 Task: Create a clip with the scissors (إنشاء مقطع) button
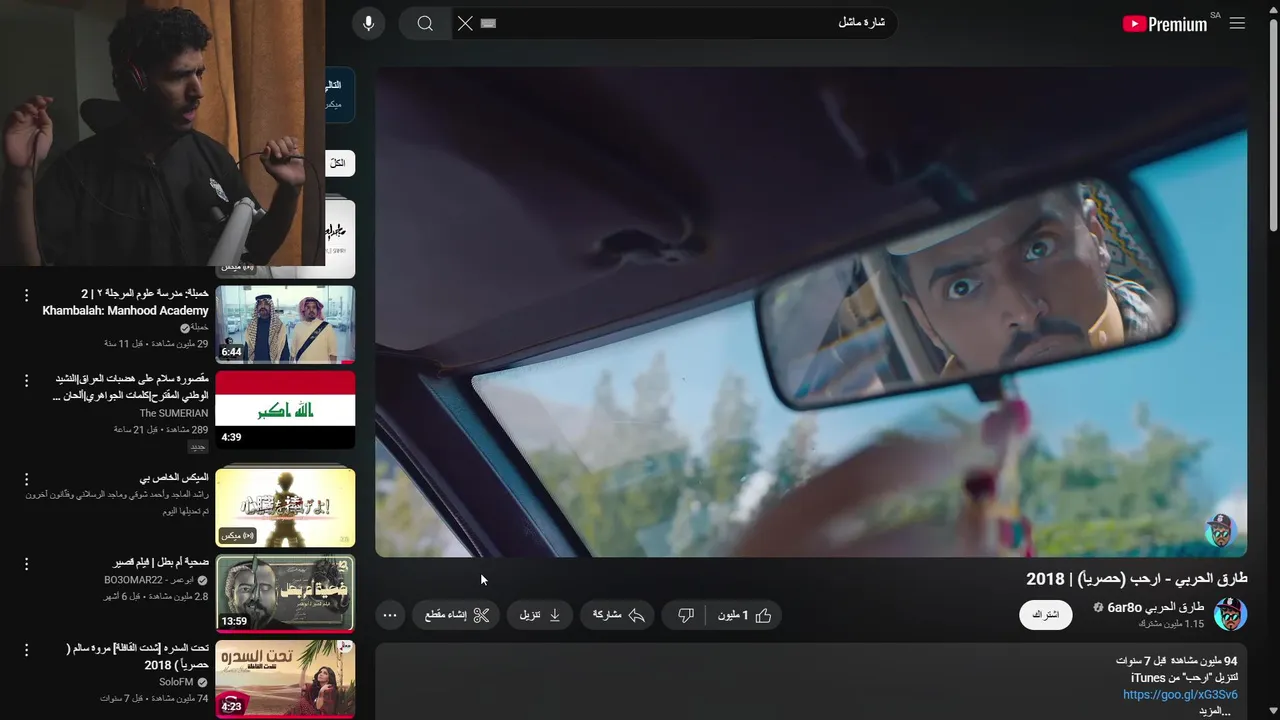pos(456,615)
